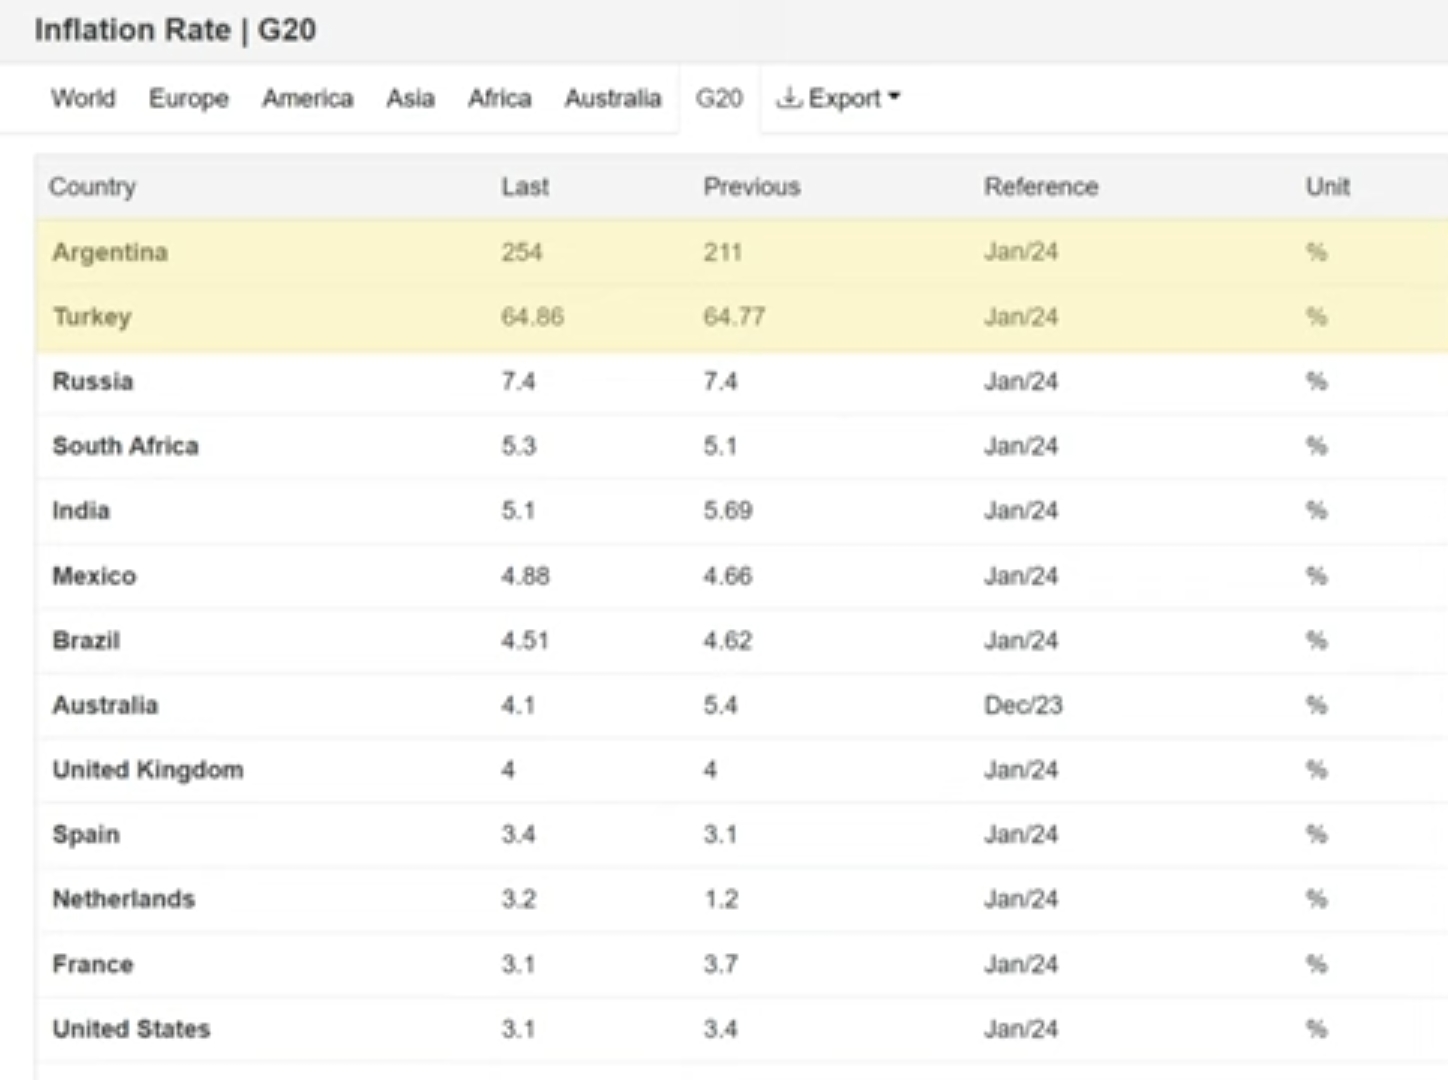
Task: Open the Spain country link
Action: coord(86,835)
